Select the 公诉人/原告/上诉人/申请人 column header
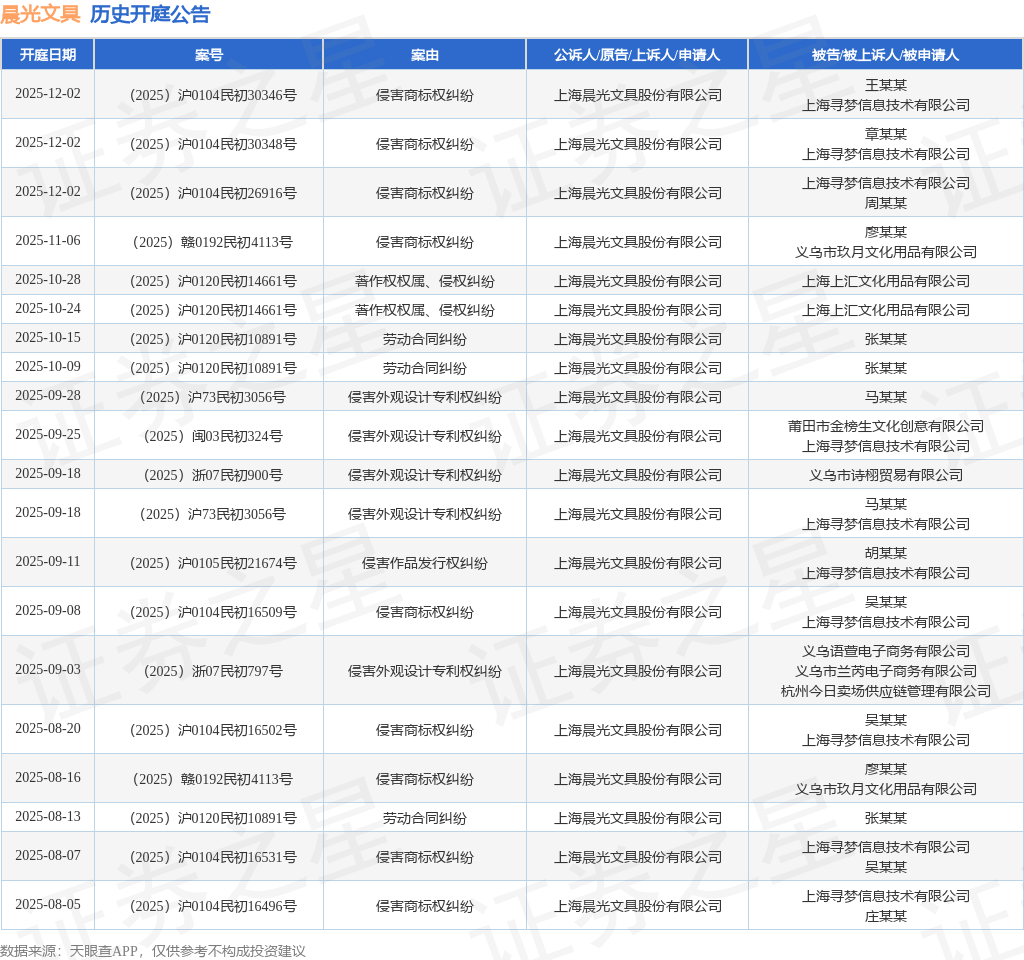Image resolution: width=1024 pixels, height=960 pixels. click(637, 55)
